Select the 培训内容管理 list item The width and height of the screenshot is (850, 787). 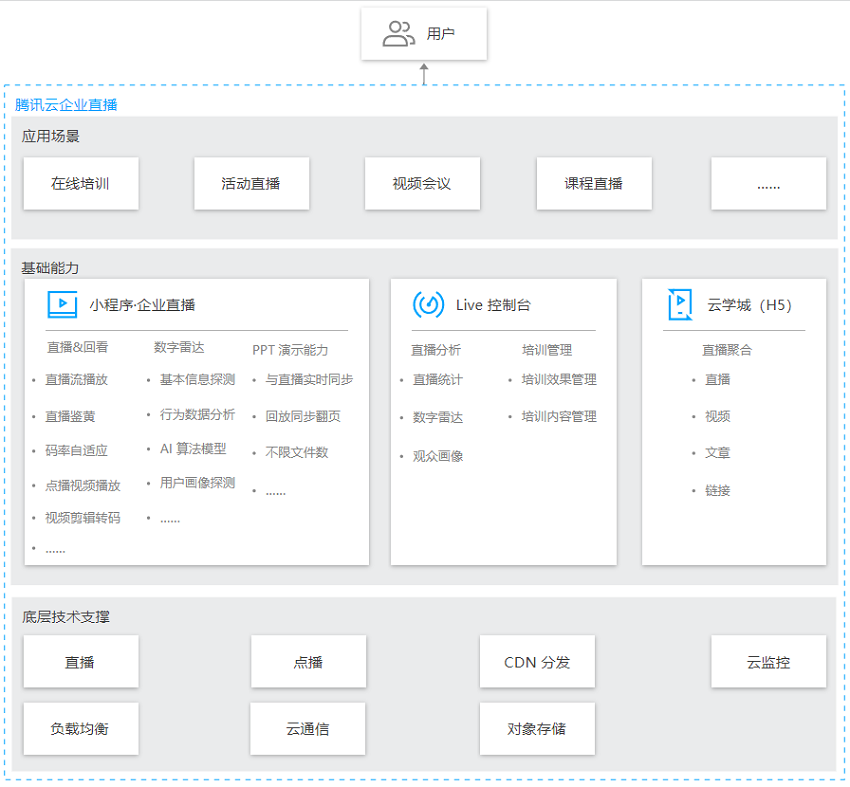(559, 416)
